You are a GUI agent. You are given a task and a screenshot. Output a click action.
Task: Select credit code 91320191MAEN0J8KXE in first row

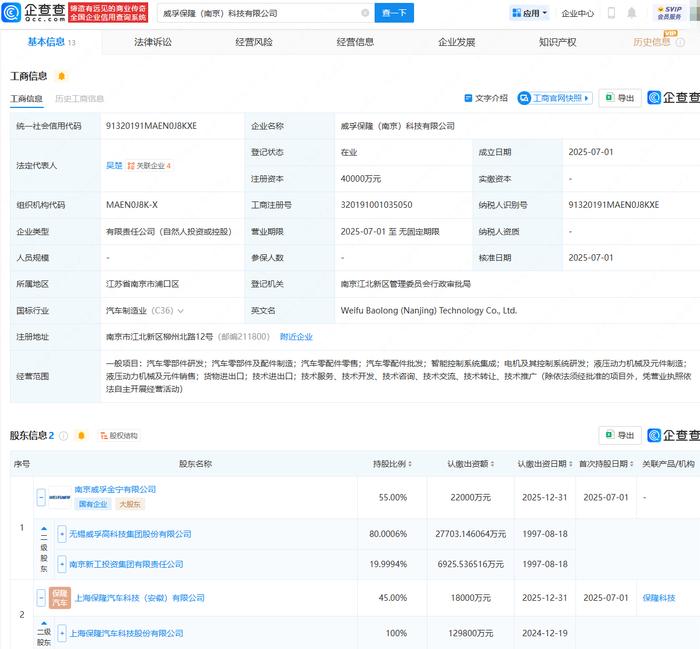pos(151,126)
